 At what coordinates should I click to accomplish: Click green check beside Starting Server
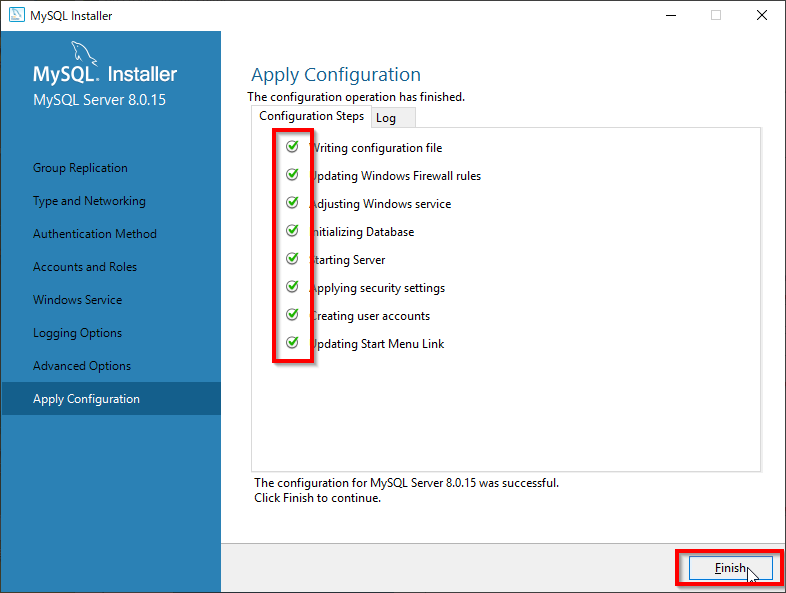(x=292, y=259)
